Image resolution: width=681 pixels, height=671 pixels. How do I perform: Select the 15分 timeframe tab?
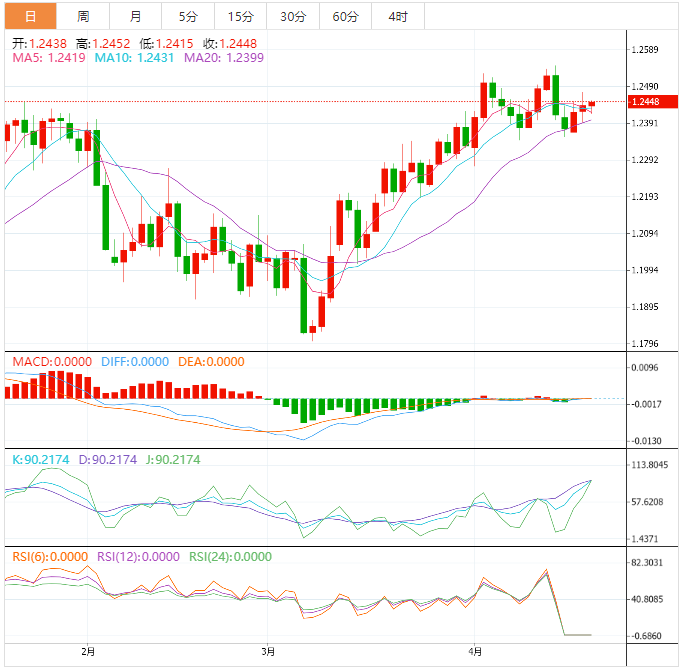240,16
